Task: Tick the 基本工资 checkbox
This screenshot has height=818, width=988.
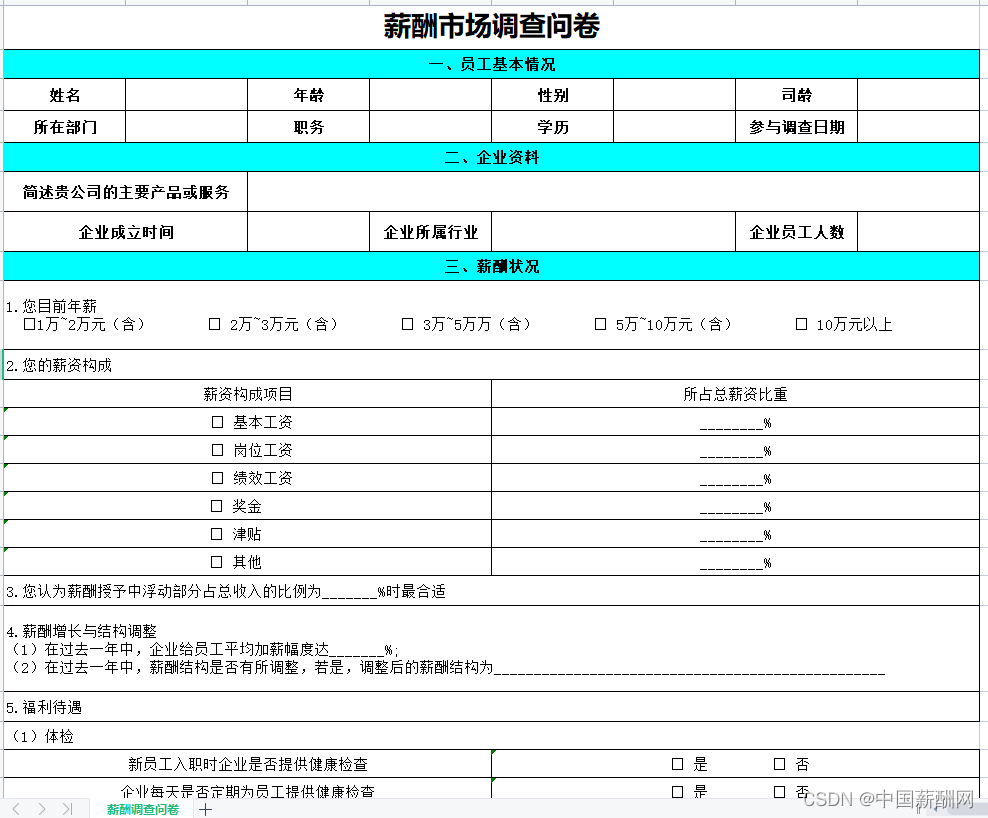Action: pos(217,422)
